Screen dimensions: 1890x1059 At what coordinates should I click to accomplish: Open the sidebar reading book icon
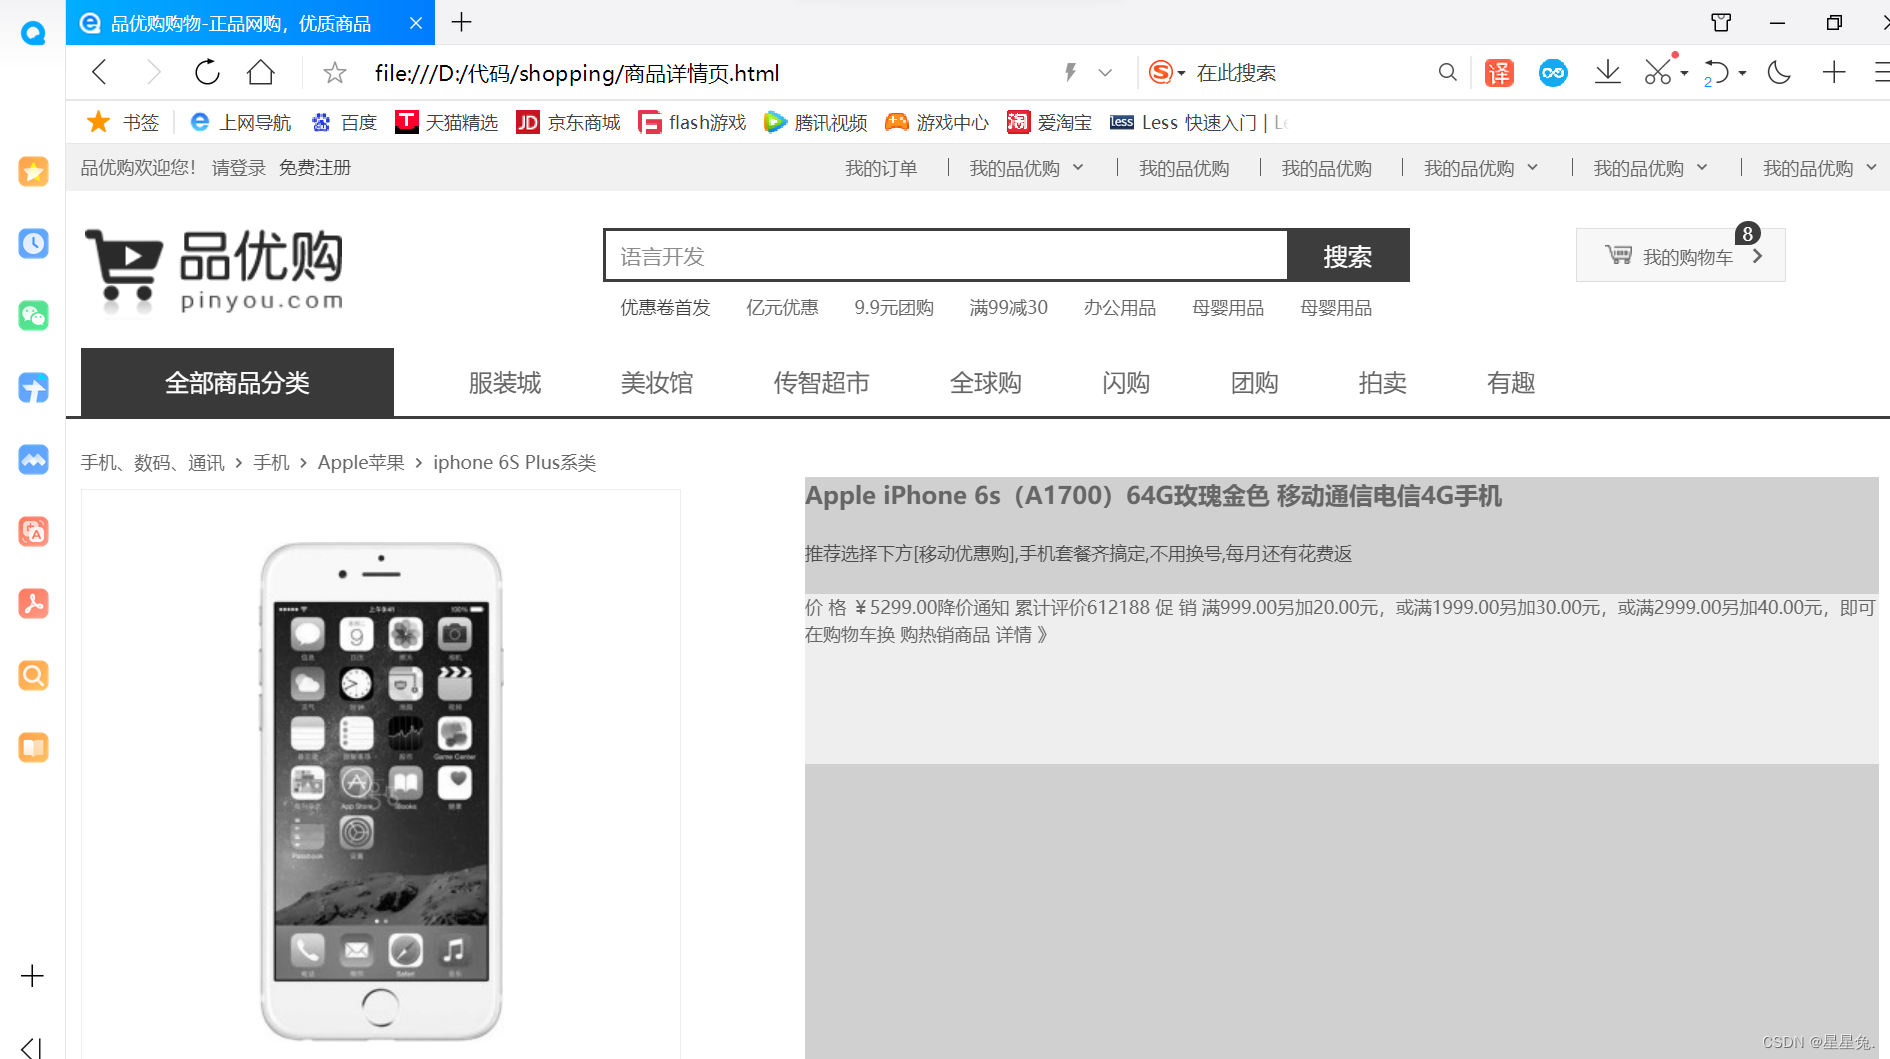[x=33, y=747]
